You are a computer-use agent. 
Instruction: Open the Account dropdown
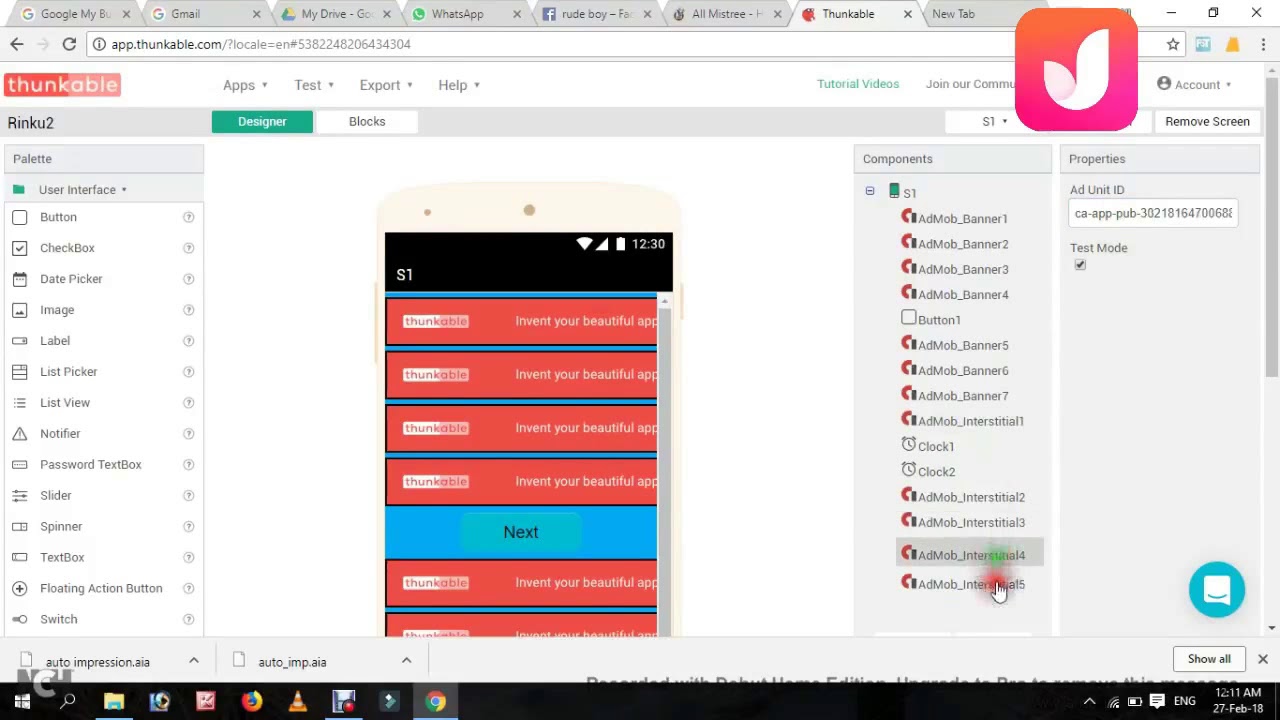tap(1195, 85)
